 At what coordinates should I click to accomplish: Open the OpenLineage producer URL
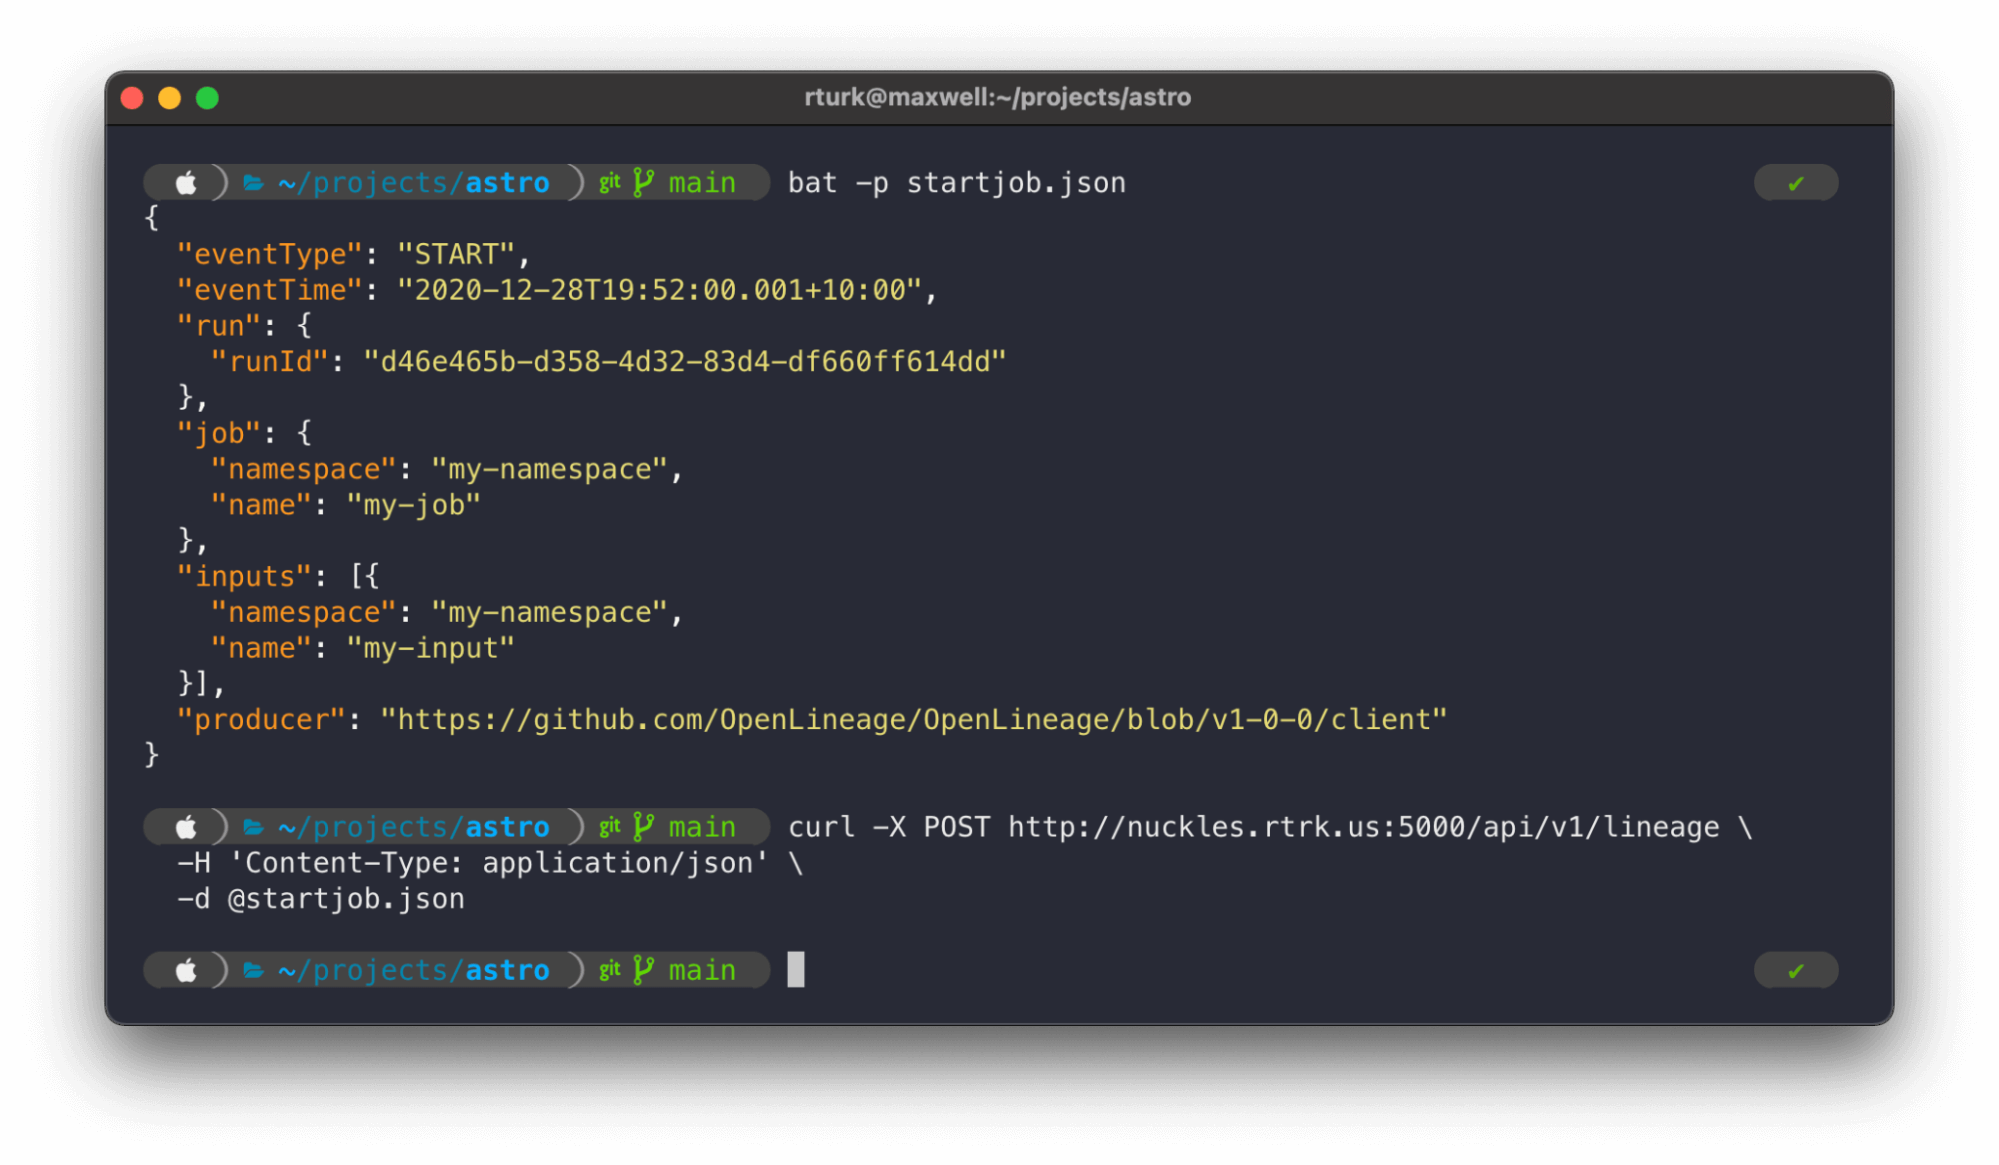[x=915, y=718]
